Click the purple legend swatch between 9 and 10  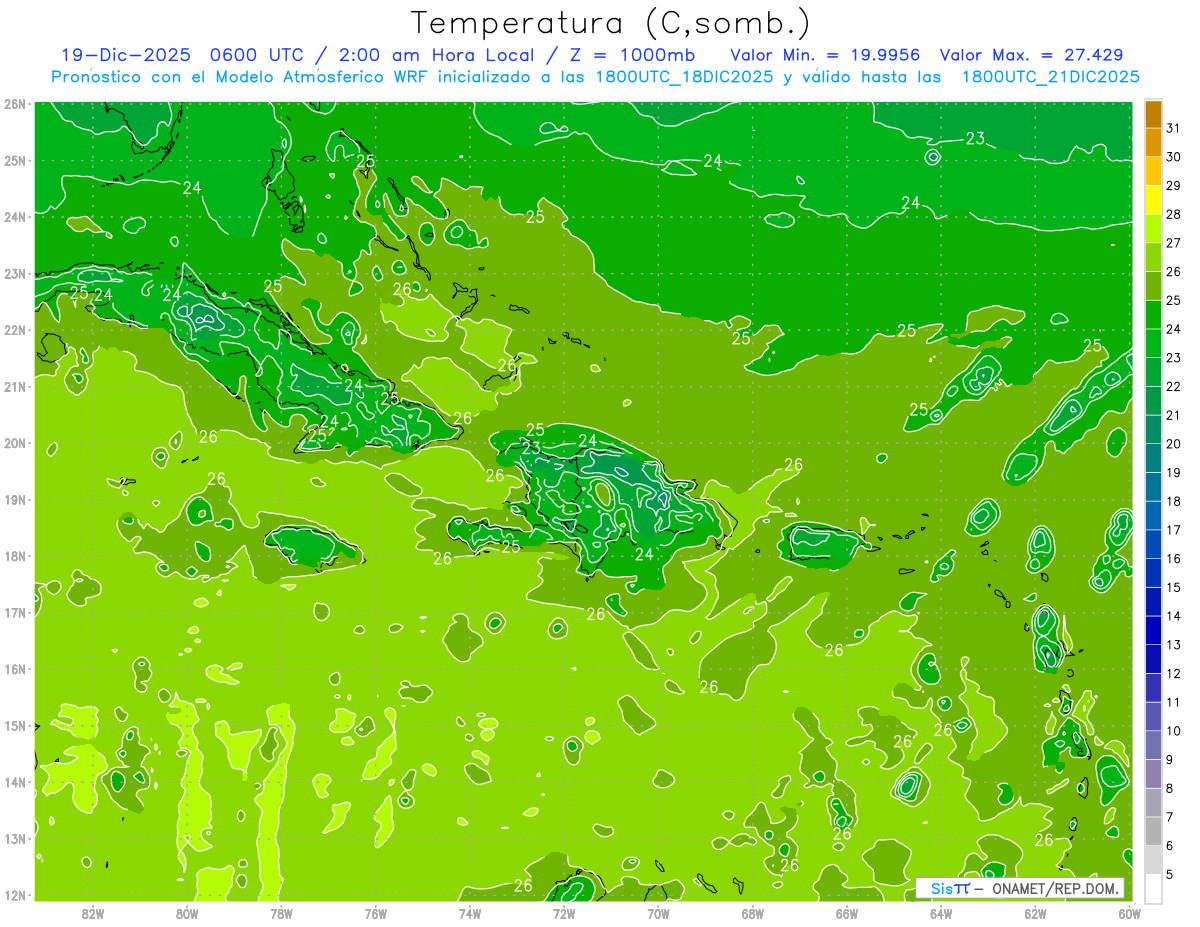tap(1153, 746)
